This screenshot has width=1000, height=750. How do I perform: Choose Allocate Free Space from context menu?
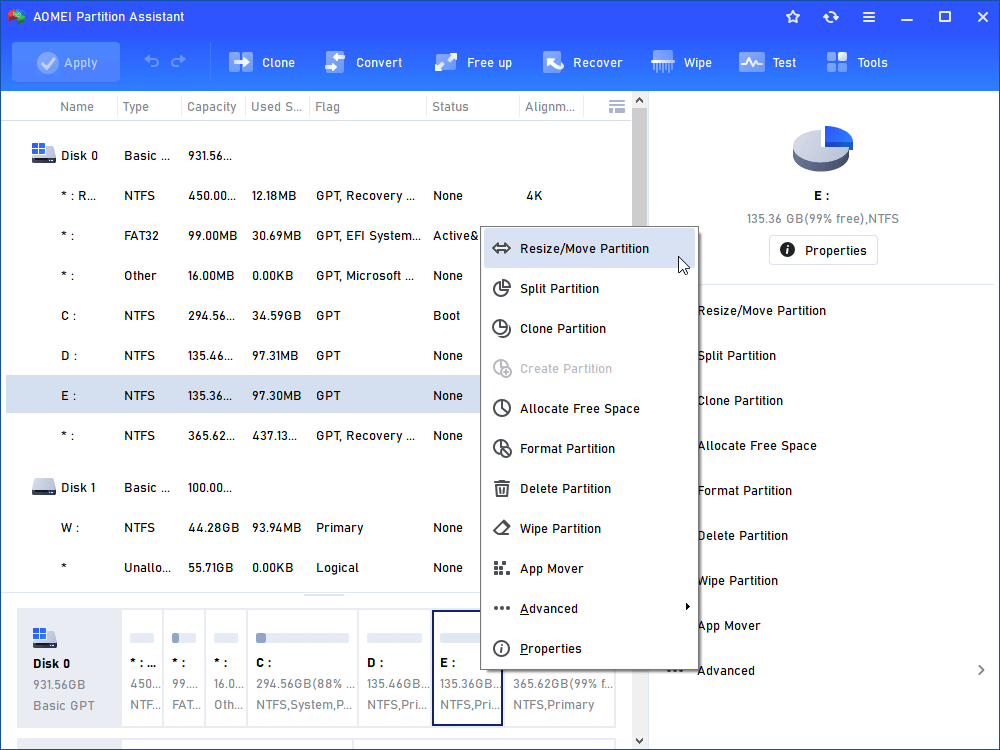tap(589, 409)
